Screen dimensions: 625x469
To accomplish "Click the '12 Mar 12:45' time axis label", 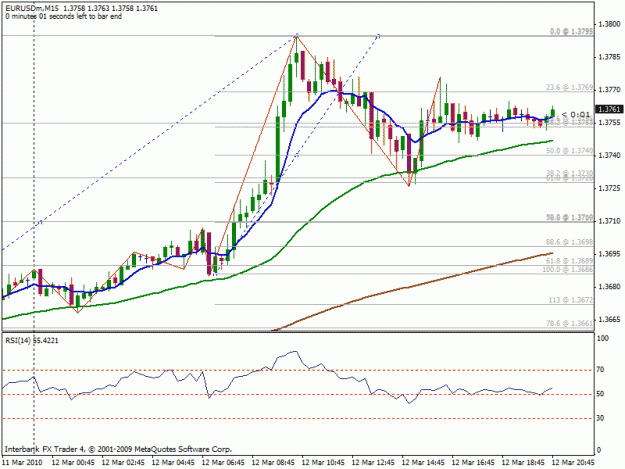I will [x=373, y=463].
